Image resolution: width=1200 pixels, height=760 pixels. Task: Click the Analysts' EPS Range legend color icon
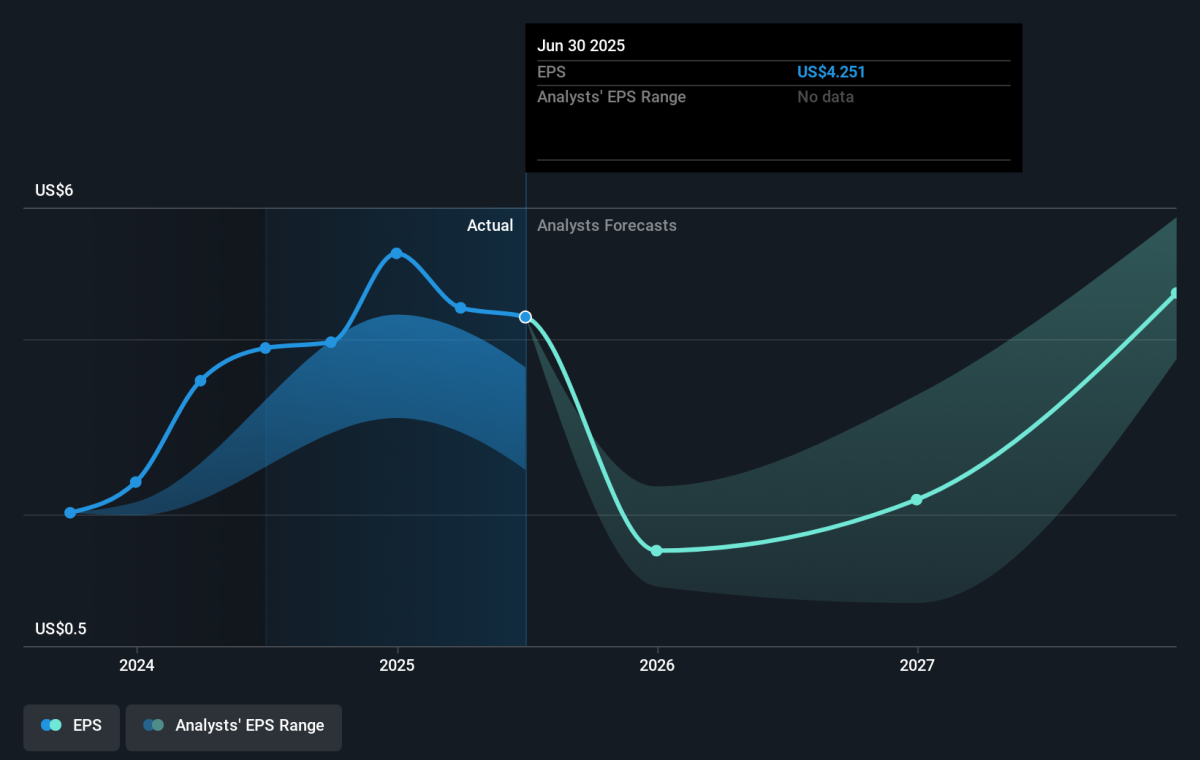click(153, 726)
